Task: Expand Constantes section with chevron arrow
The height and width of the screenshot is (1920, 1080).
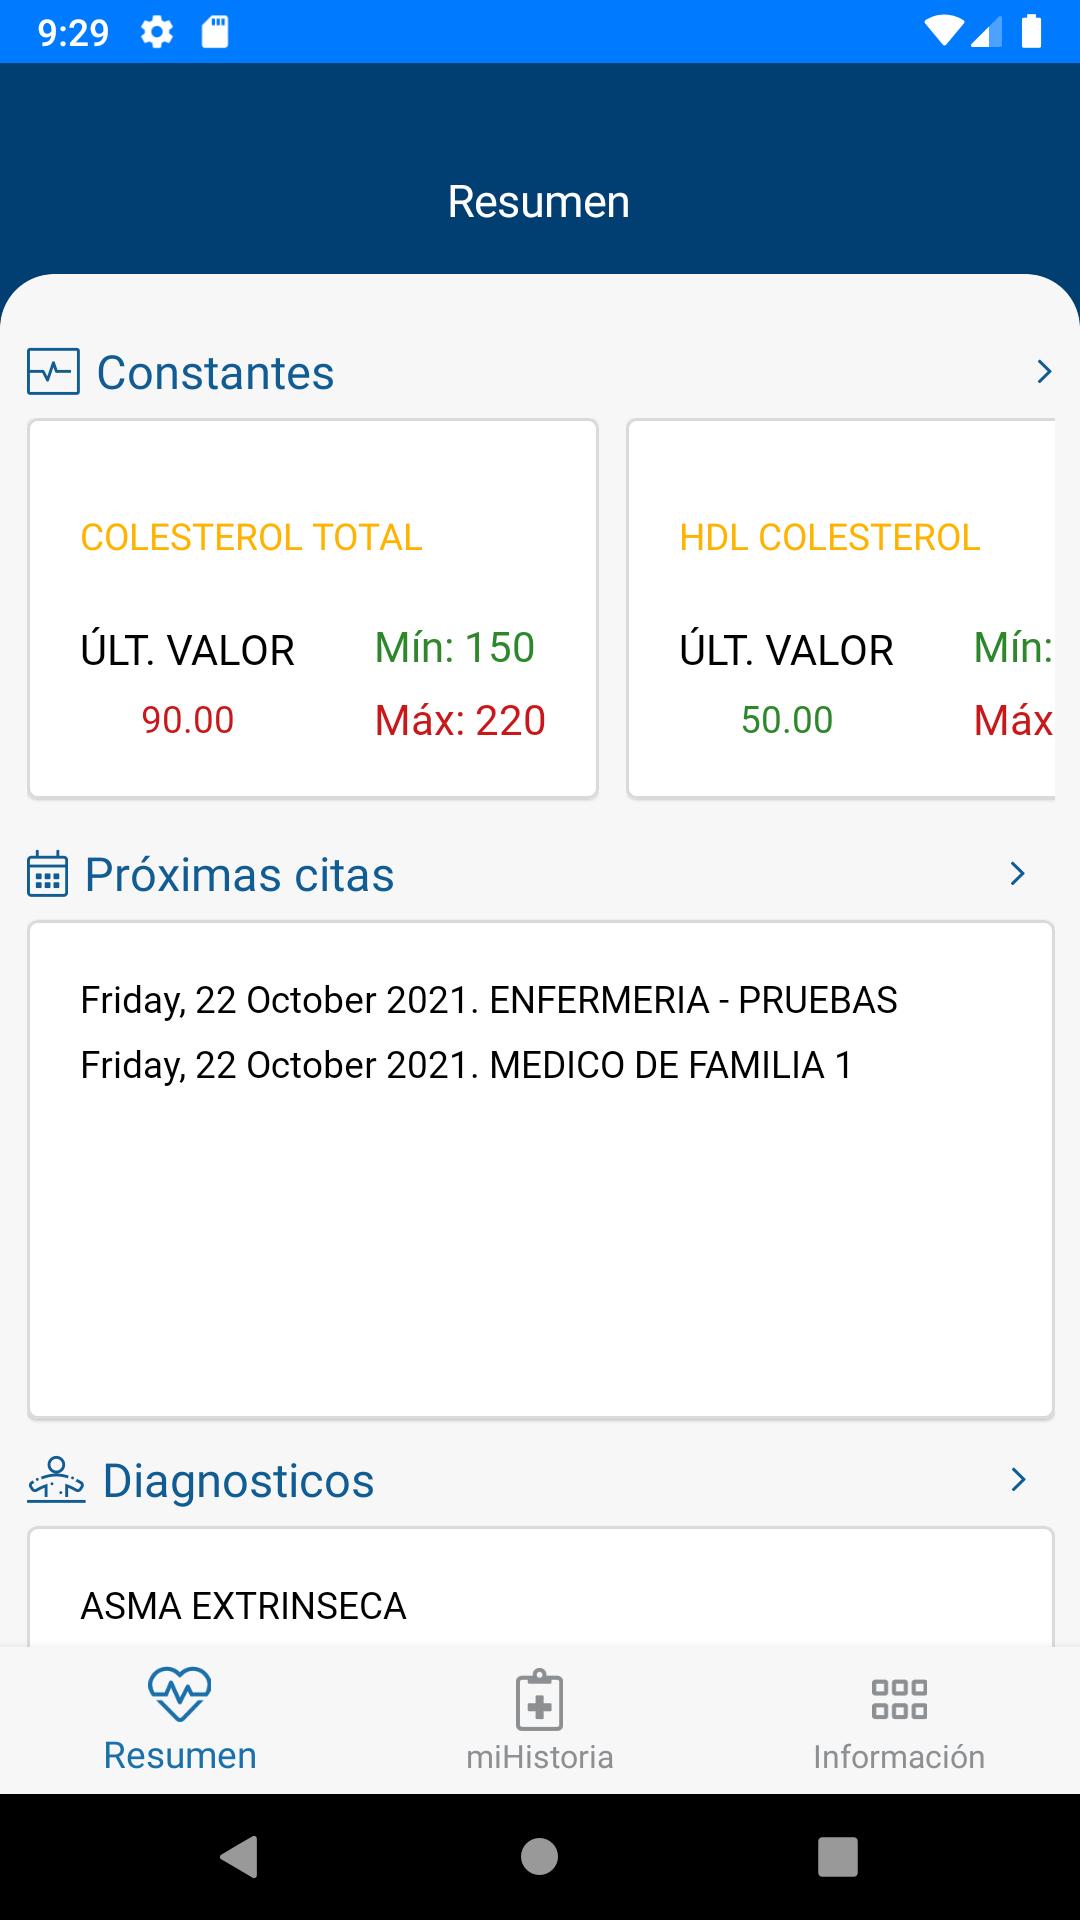Action: 1044,372
